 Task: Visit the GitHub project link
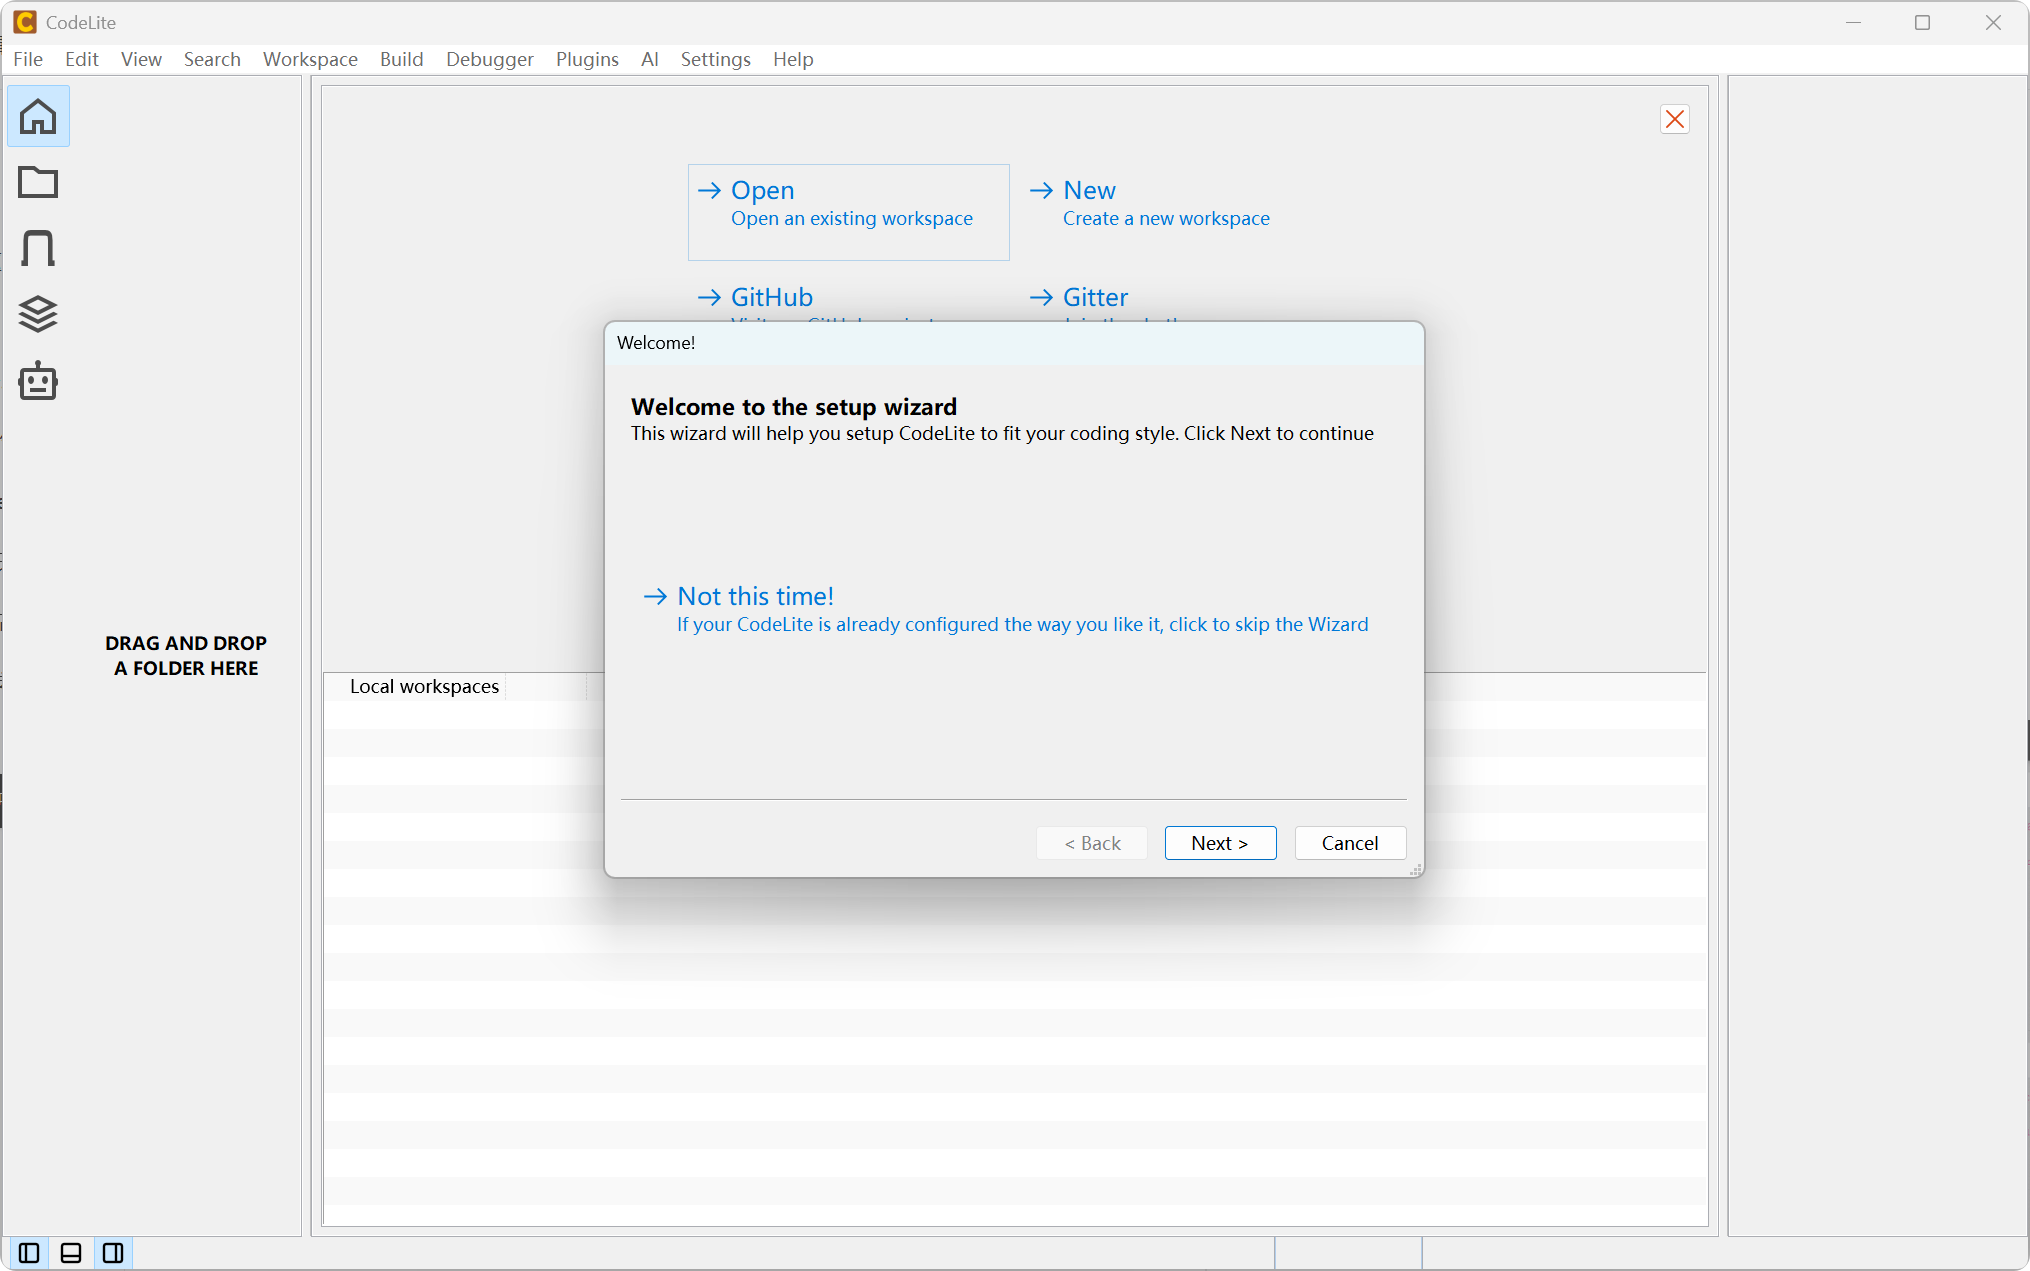(x=771, y=297)
